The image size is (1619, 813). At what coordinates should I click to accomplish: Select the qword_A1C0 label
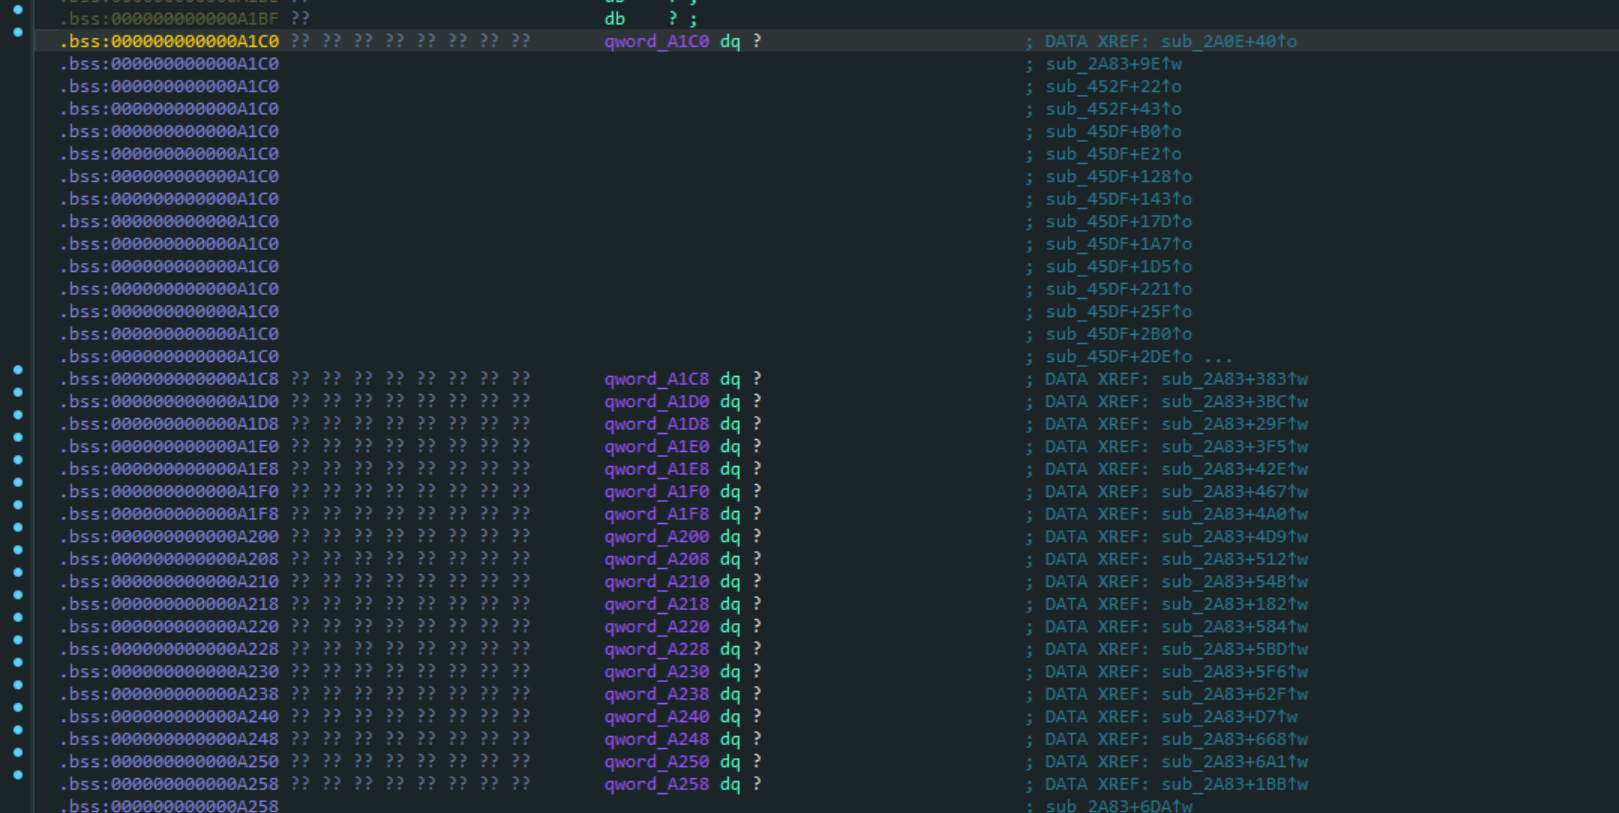pos(656,41)
